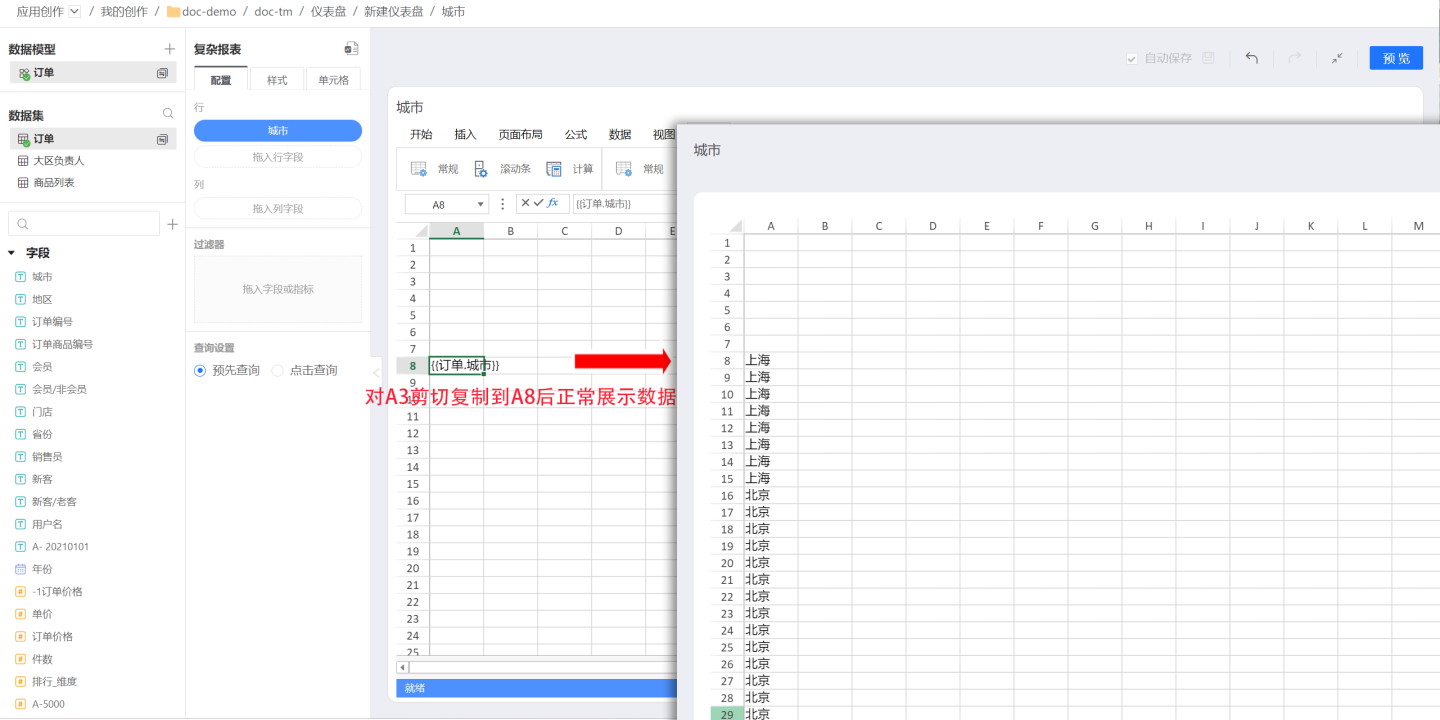Click the 就绪 status bar text
This screenshot has width=1440, height=720.
point(415,688)
